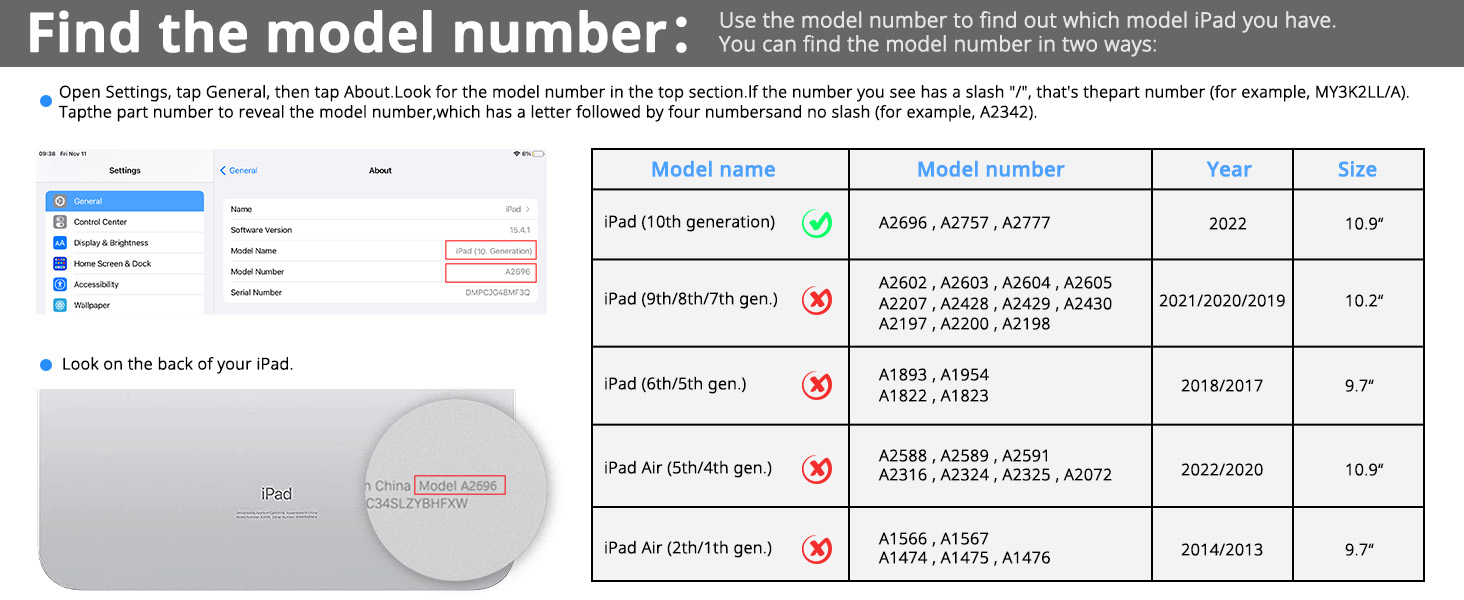Click the Wallpaper icon in the sidebar
1464x600 pixels.
[x=61, y=305]
